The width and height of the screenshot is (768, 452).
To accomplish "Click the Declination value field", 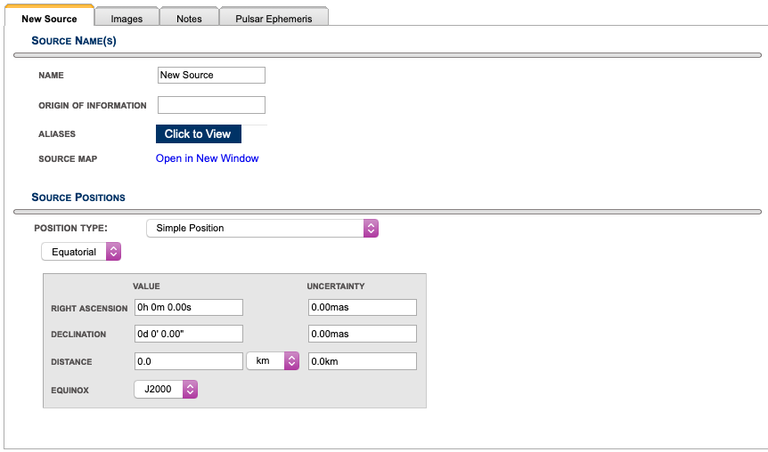I will (x=188, y=334).
